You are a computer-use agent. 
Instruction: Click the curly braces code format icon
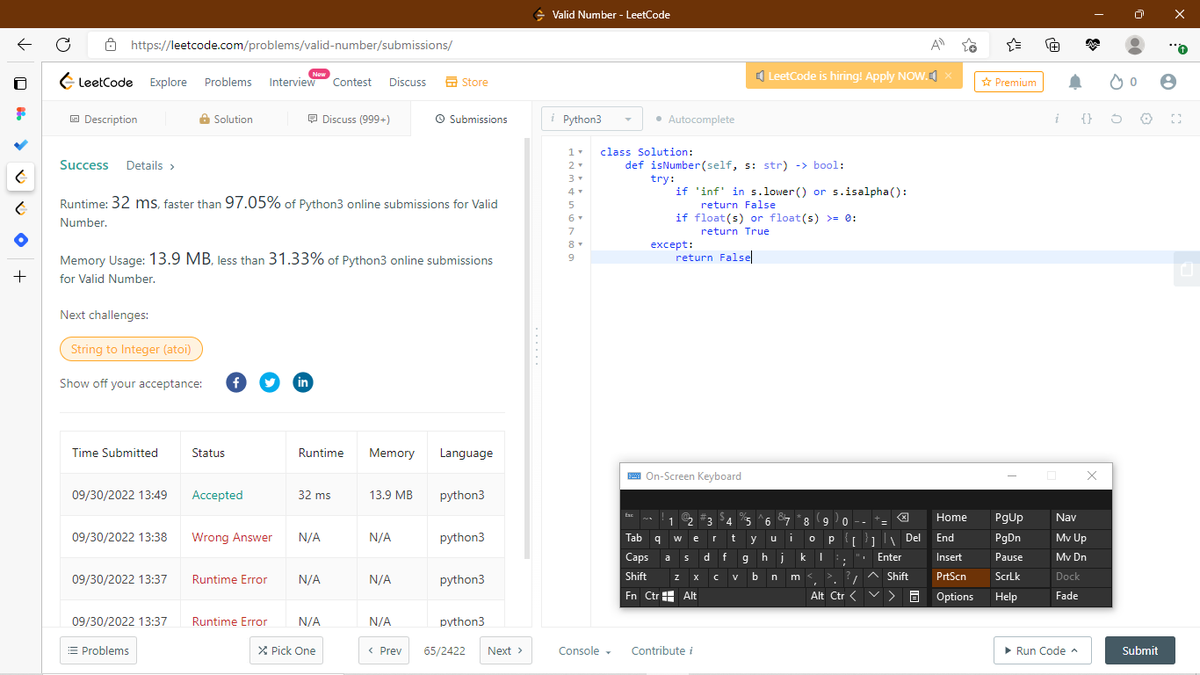(x=1086, y=119)
